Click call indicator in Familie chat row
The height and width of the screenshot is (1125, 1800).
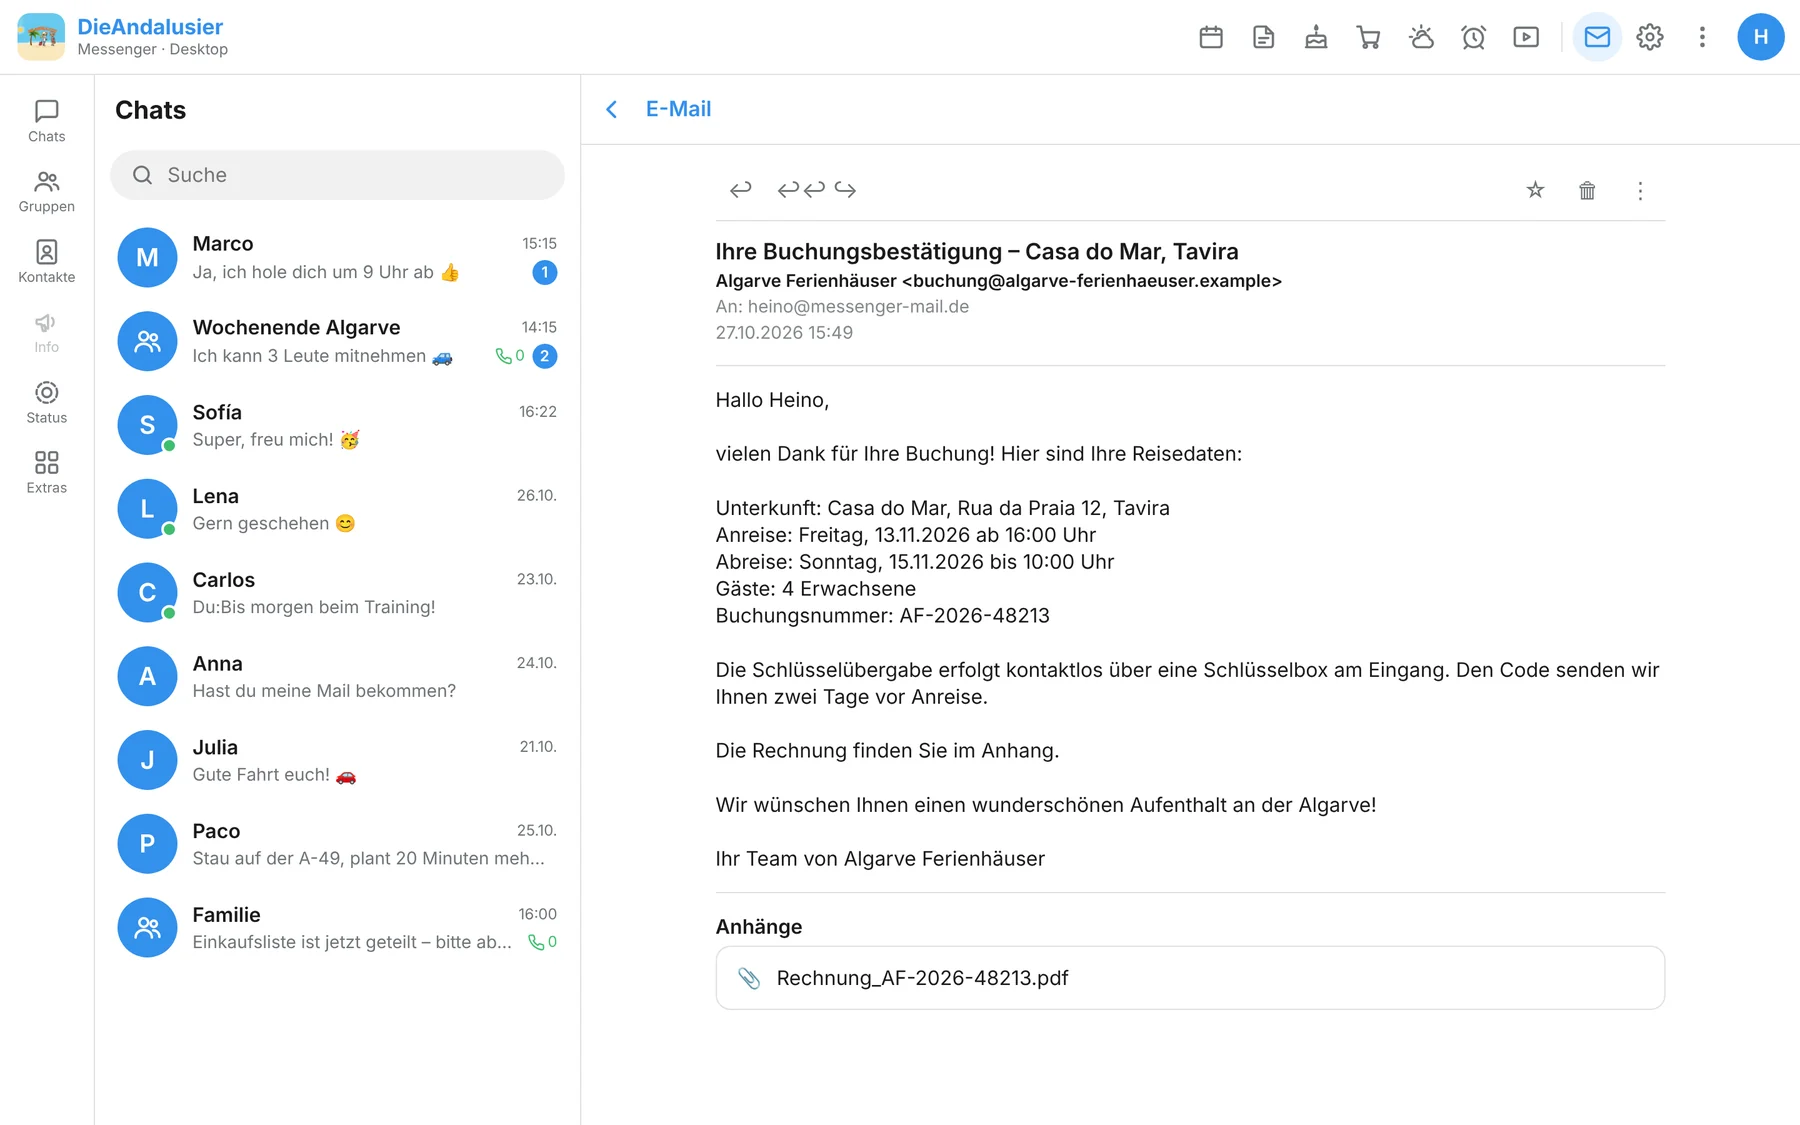pos(542,942)
